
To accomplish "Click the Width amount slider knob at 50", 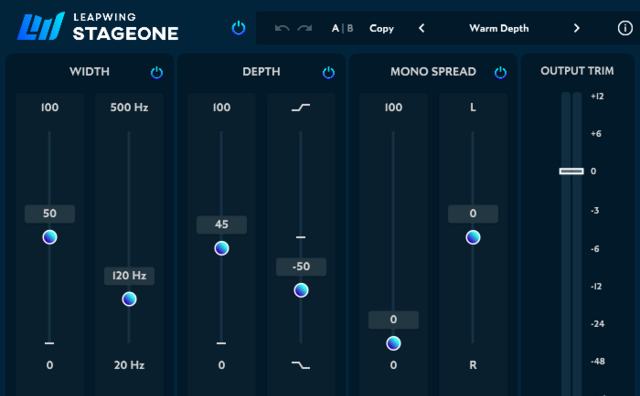I will 50,237.
